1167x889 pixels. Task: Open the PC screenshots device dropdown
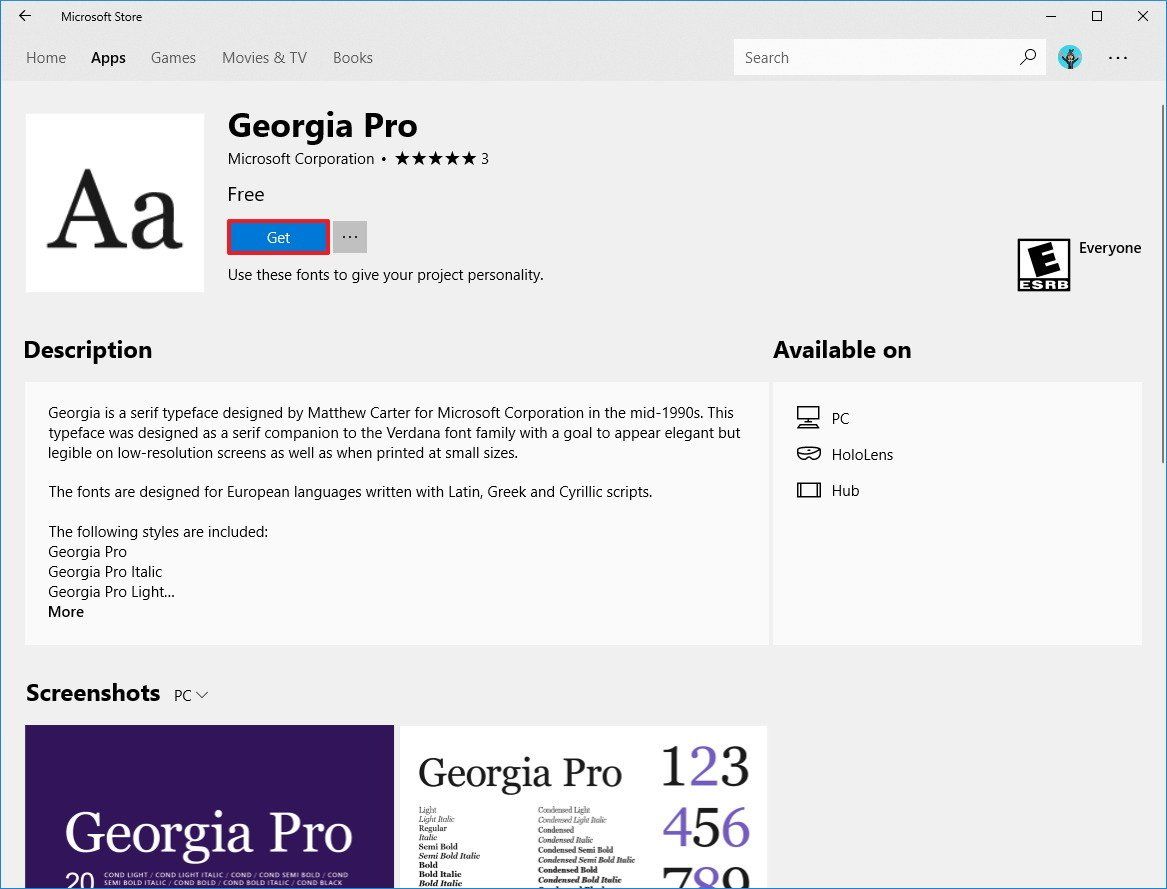point(190,694)
